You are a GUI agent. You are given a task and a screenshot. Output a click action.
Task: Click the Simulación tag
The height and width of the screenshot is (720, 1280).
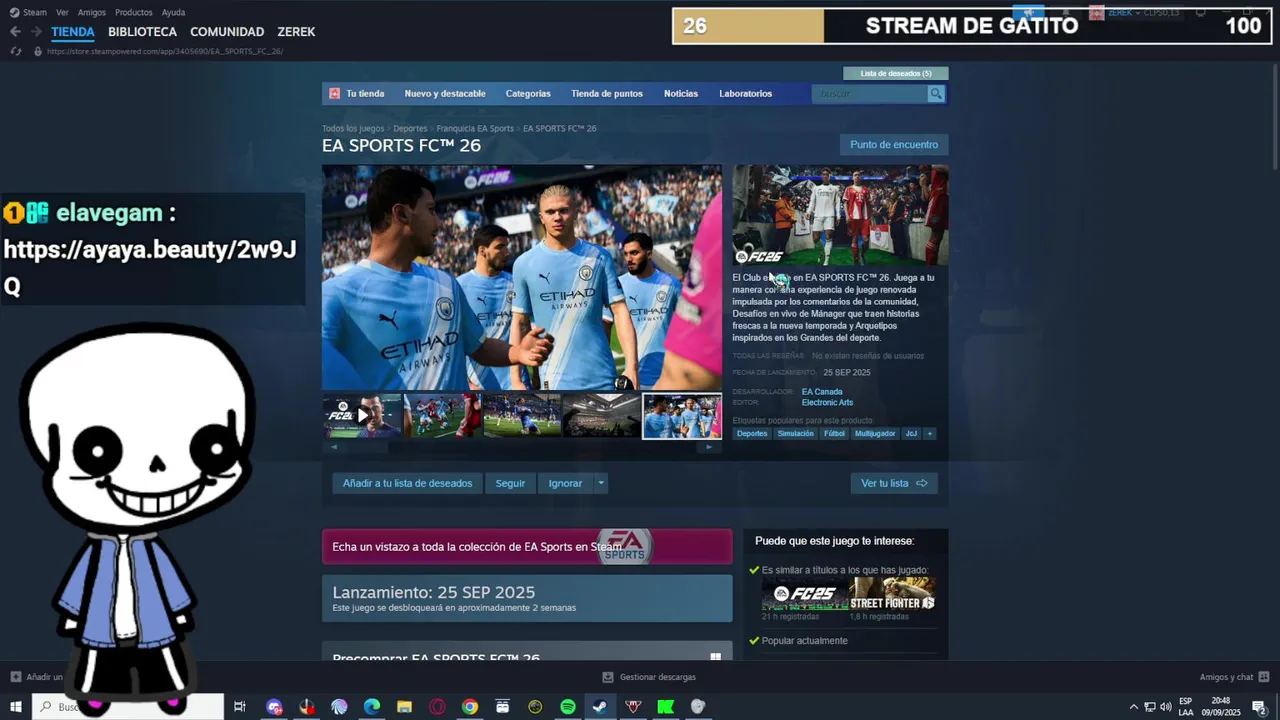(796, 434)
